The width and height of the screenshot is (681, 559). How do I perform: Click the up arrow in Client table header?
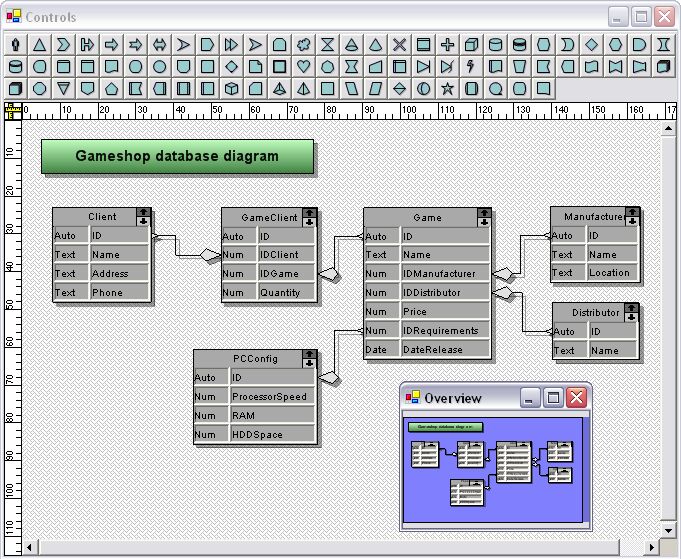point(144,213)
